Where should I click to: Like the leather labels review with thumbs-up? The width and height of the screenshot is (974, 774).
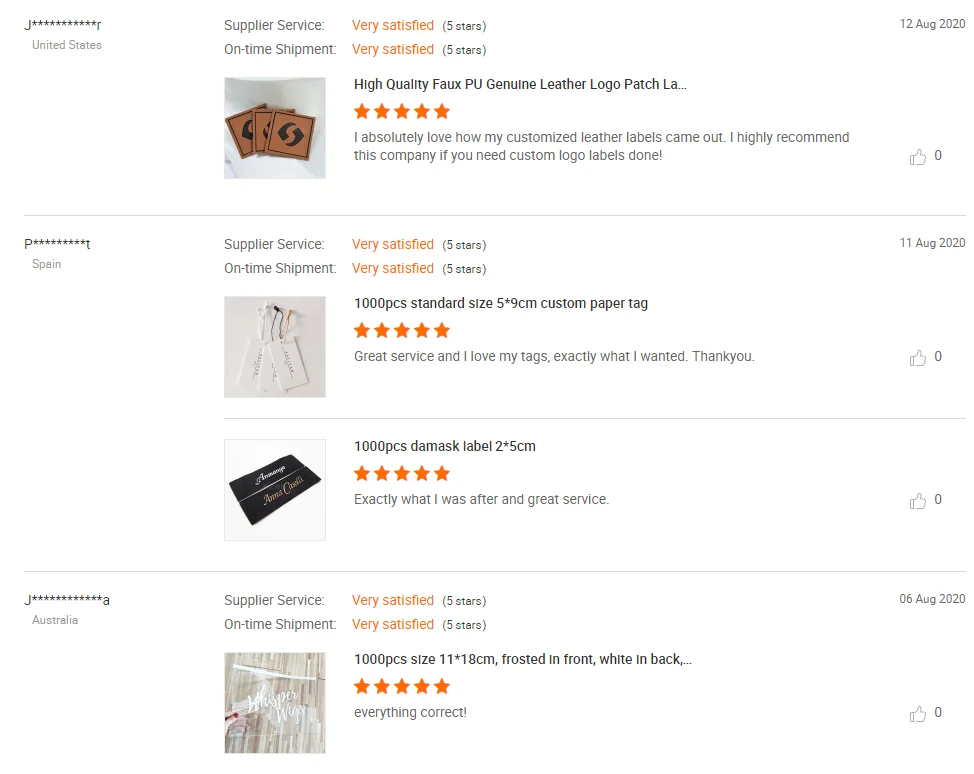tap(918, 157)
